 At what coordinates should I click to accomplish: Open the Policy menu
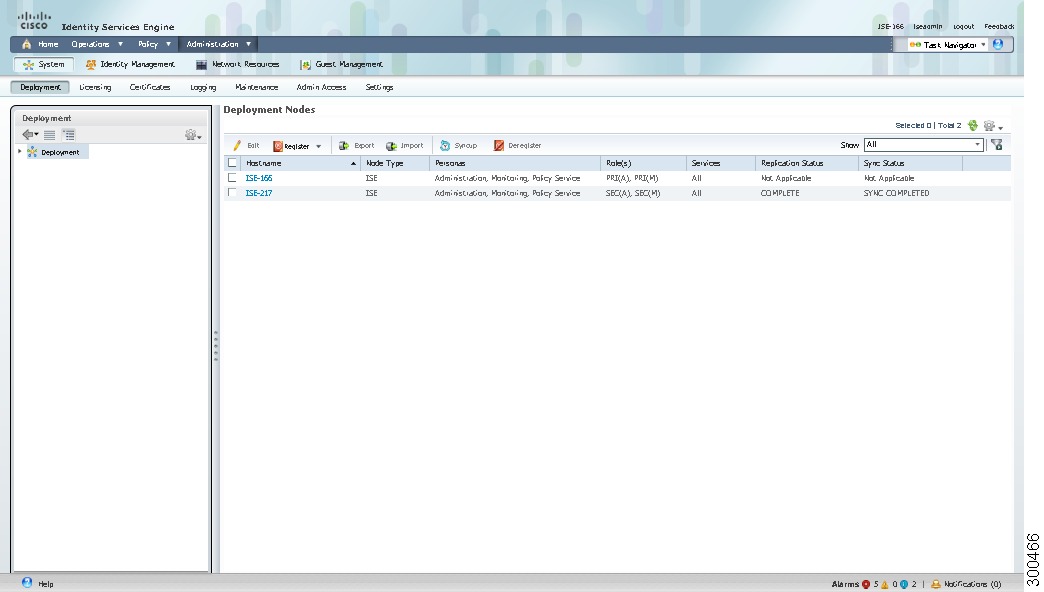[x=154, y=45]
